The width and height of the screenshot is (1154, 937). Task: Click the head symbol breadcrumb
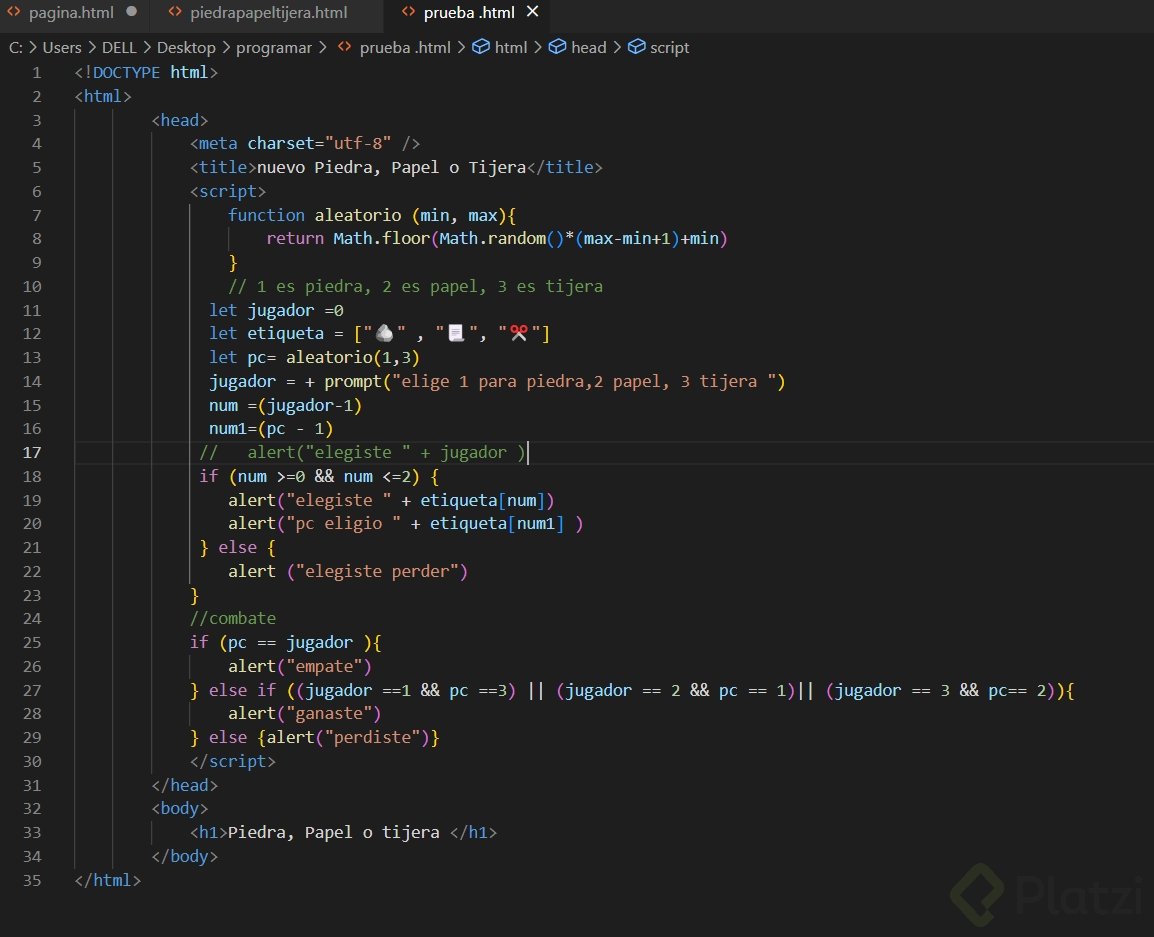tap(589, 48)
